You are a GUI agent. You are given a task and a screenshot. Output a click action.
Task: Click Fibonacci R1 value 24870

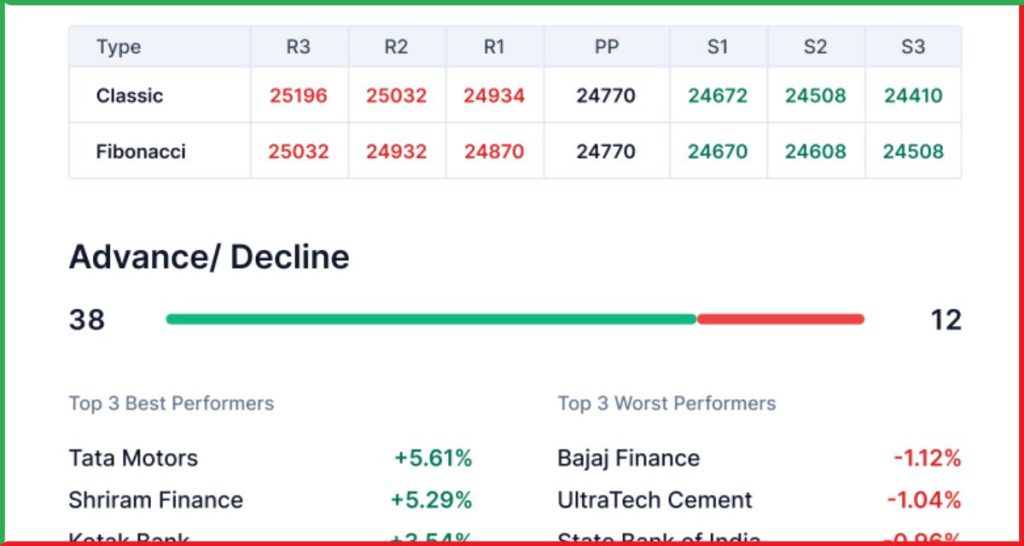[x=494, y=152]
